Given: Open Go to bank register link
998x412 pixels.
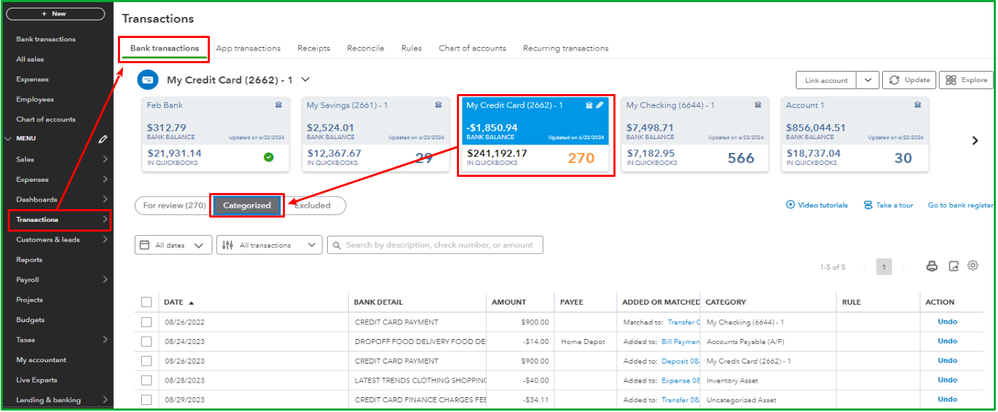Looking at the screenshot, I should tap(961, 206).
